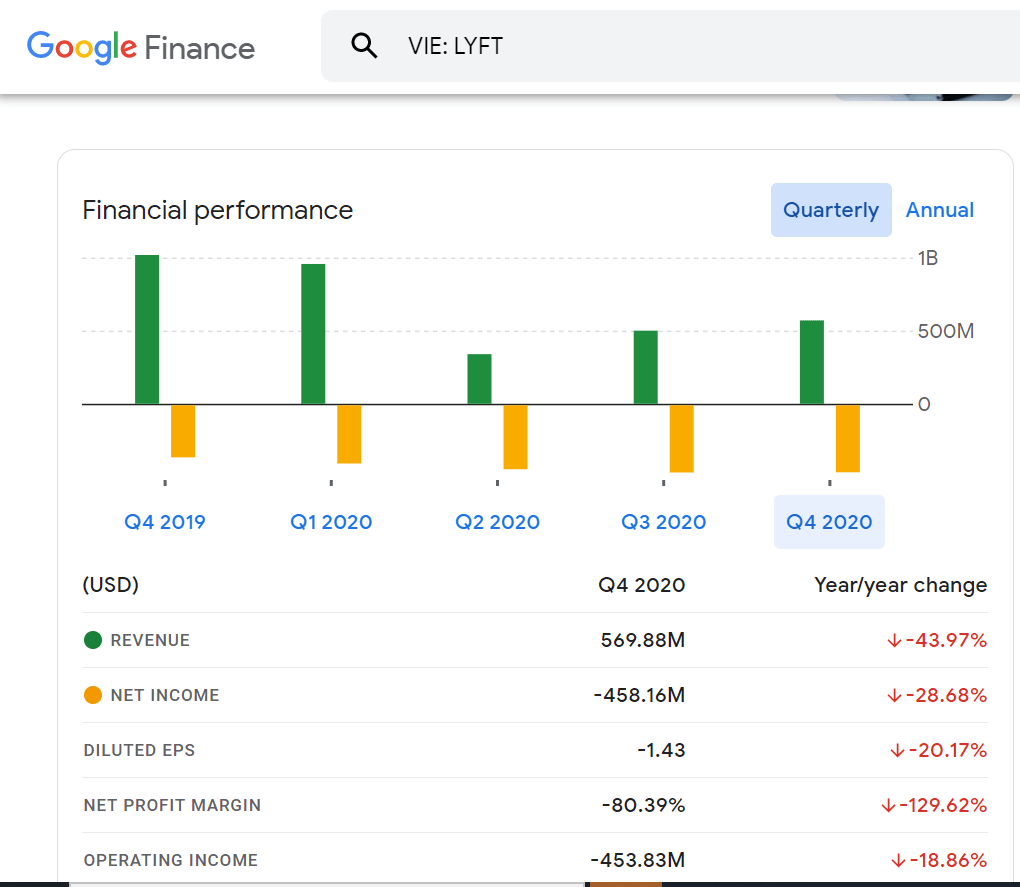1020x887 pixels.
Task: Click the NET PROFIT MARGIN row label
Action: (x=172, y=805)
